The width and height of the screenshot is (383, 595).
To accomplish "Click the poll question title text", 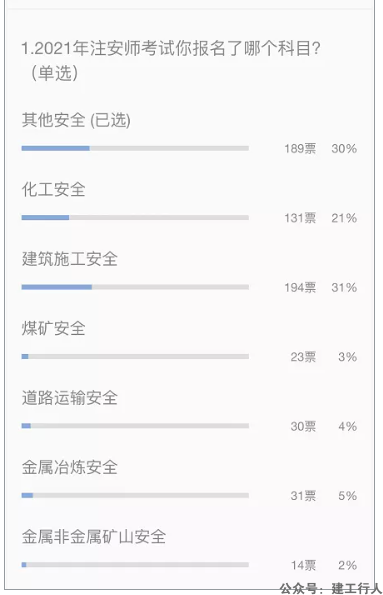I will click(x=171, y=61).
